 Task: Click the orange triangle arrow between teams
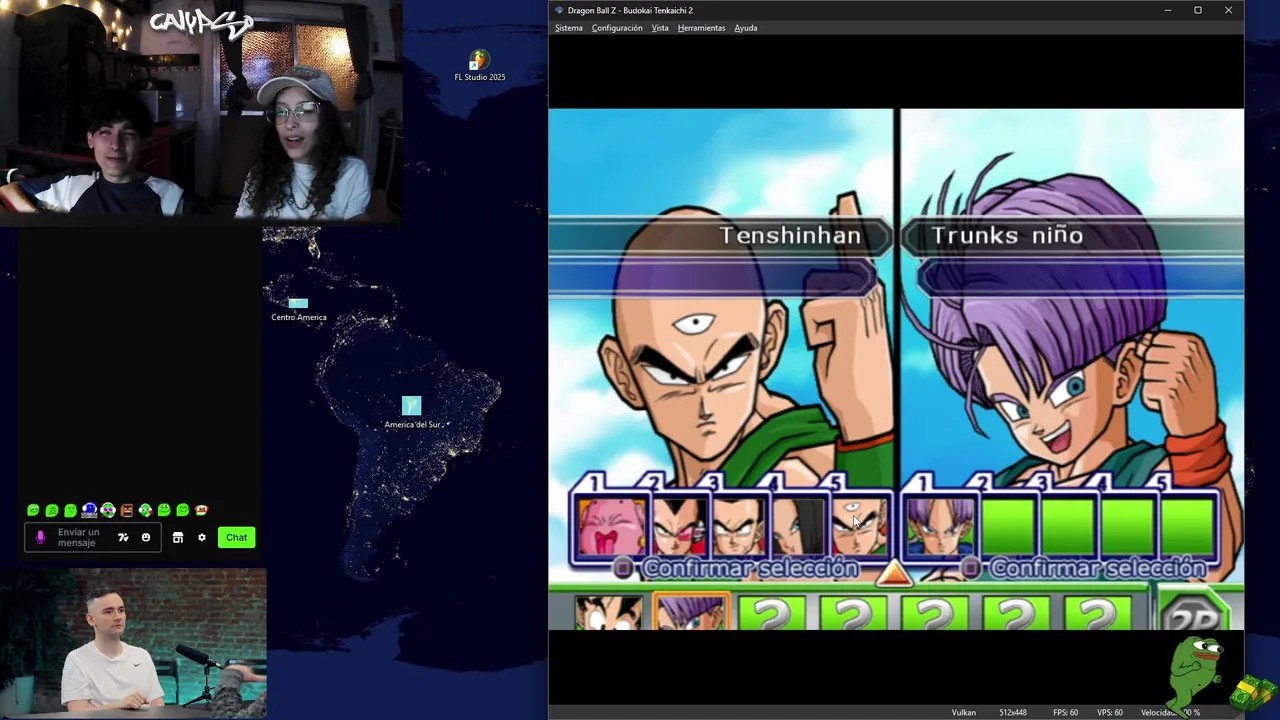895,573
